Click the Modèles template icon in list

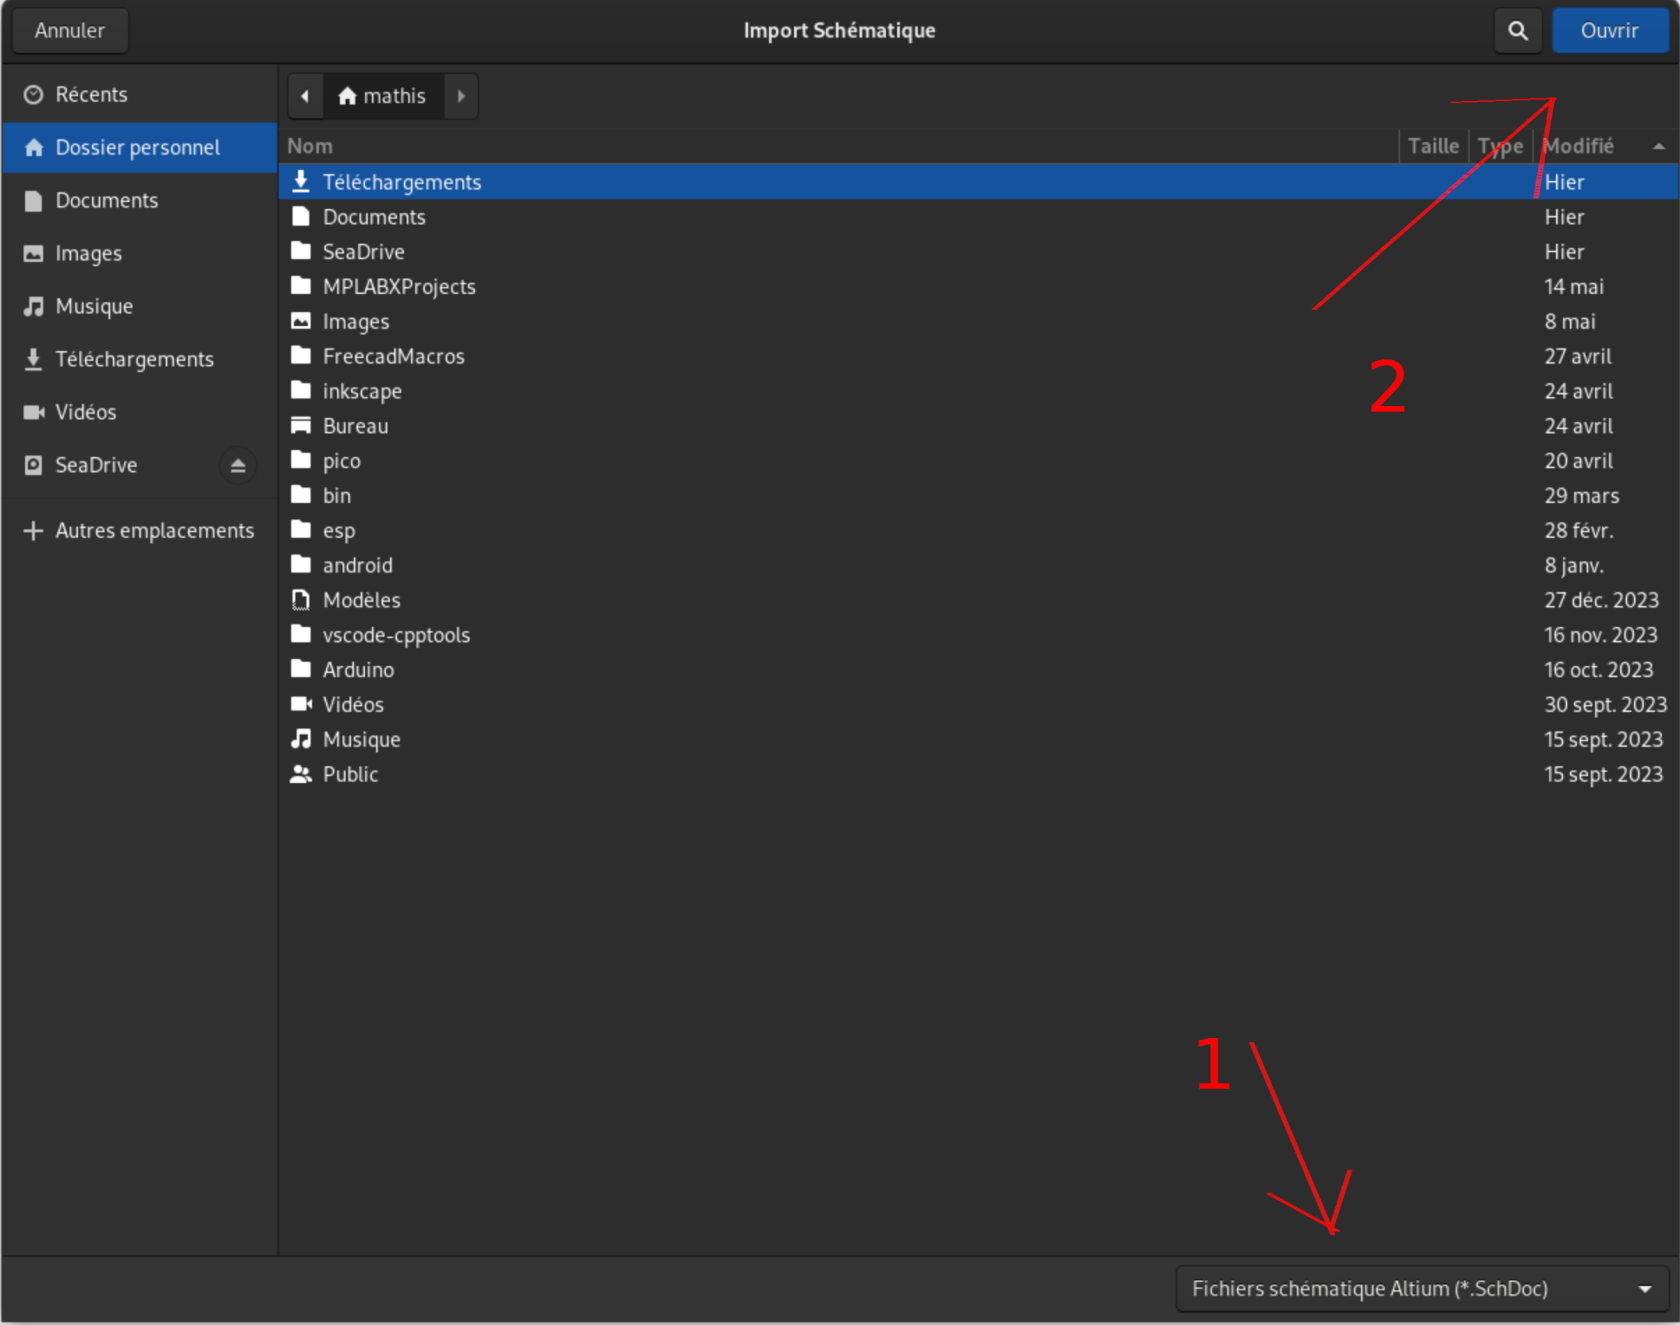click(300, 600)
